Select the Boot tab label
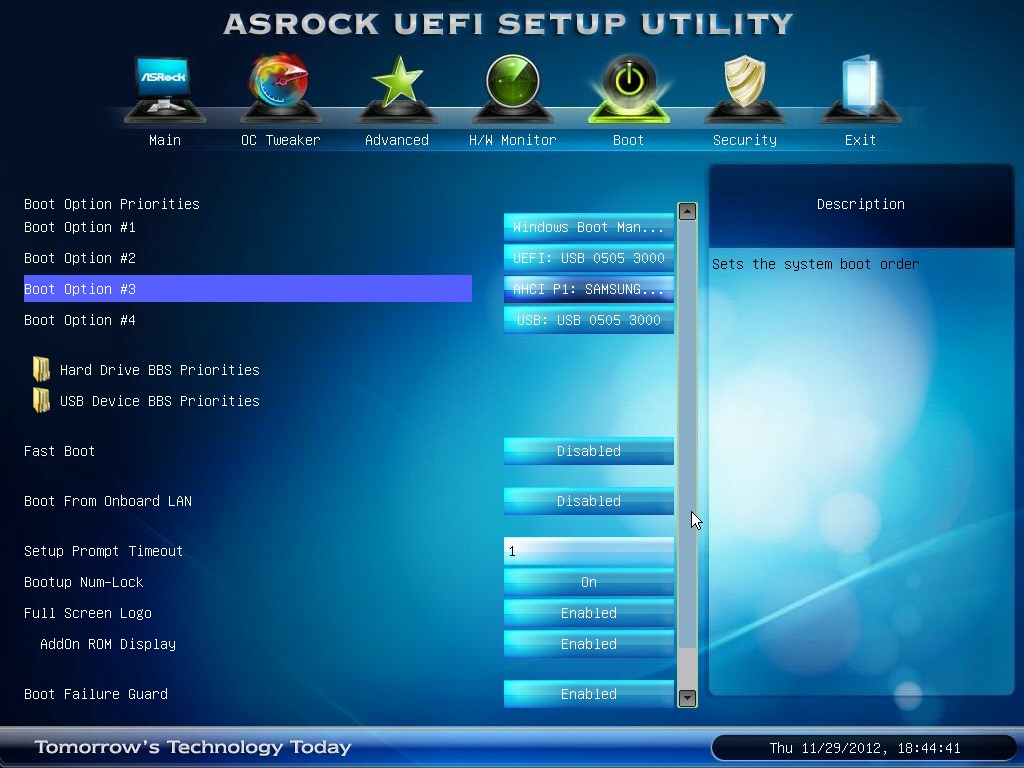The height and width of the screenshot is (768, 1024). pos(628,140)
